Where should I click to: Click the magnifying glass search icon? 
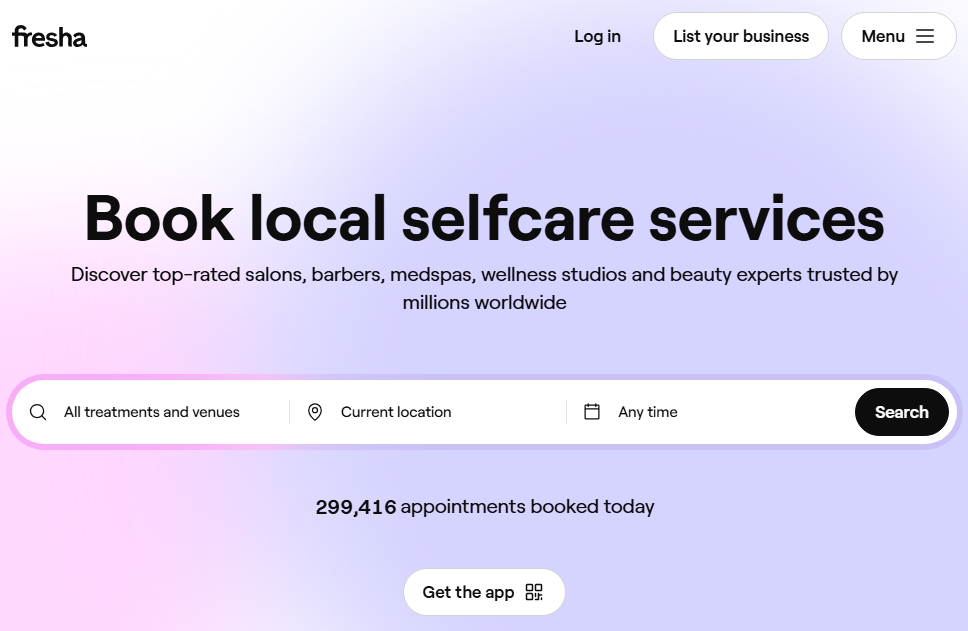pos(38,412)
